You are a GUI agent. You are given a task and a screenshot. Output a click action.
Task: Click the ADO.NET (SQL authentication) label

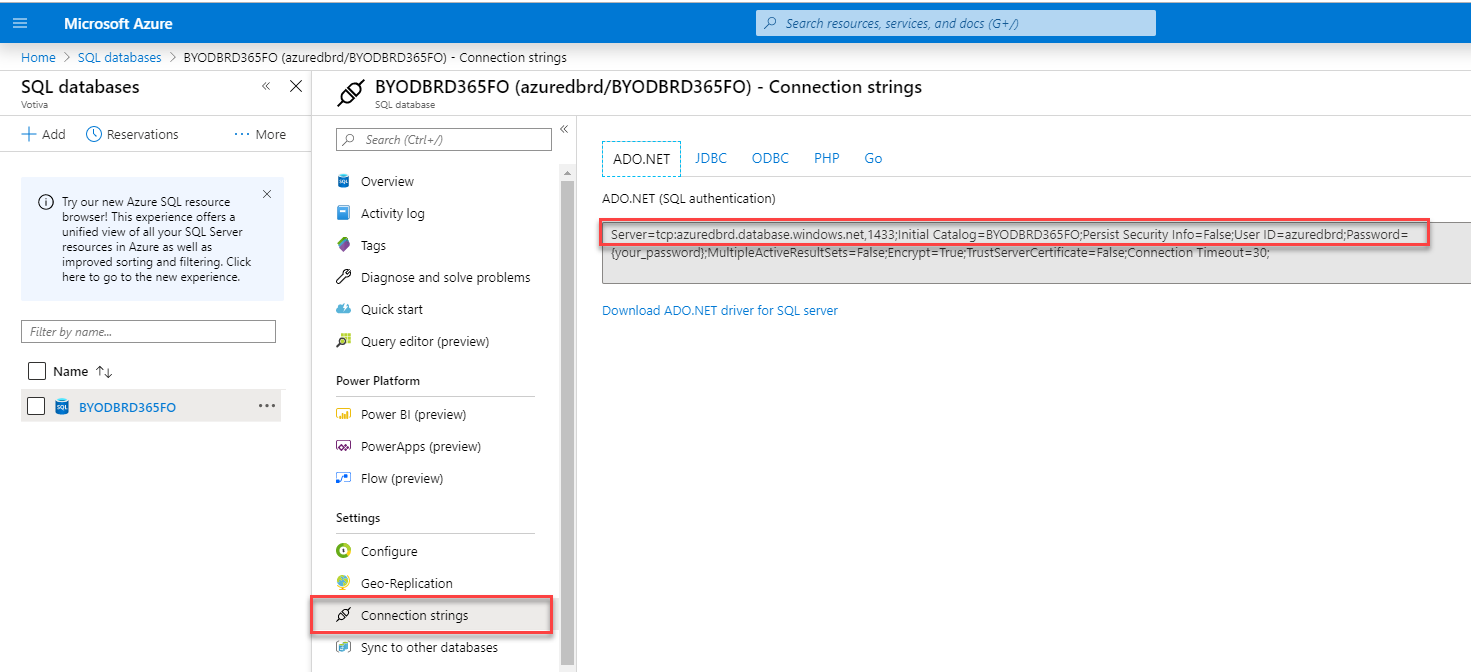click(x=688, y=198)
